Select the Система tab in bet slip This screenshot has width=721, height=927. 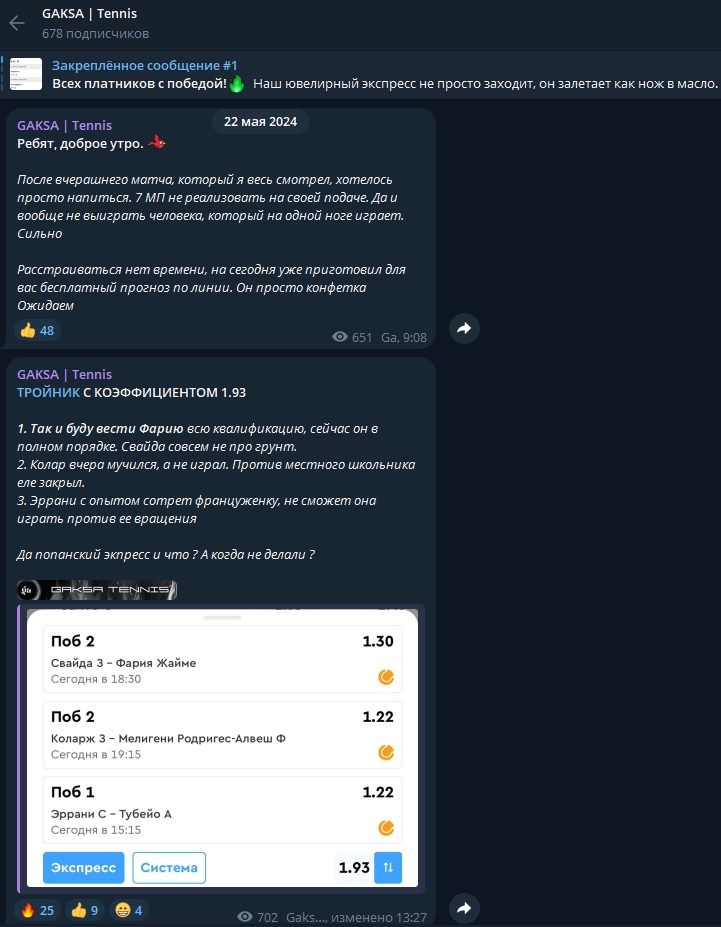pos(169,867)
